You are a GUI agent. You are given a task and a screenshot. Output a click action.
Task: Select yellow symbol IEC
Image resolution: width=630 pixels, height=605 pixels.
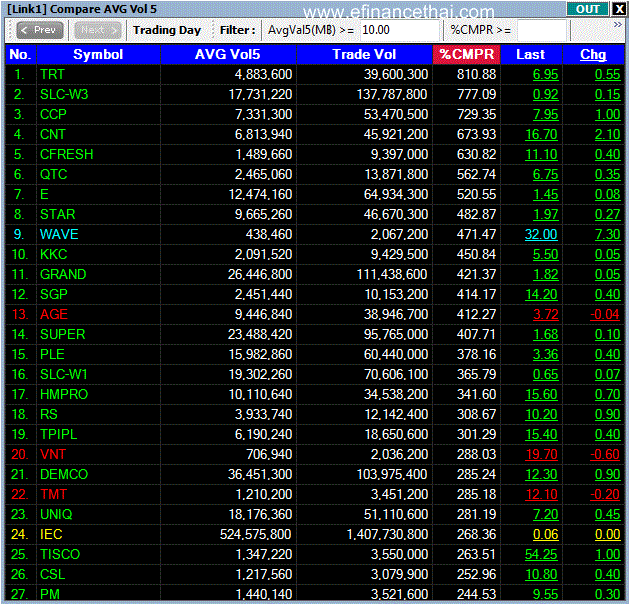point(51,535)
